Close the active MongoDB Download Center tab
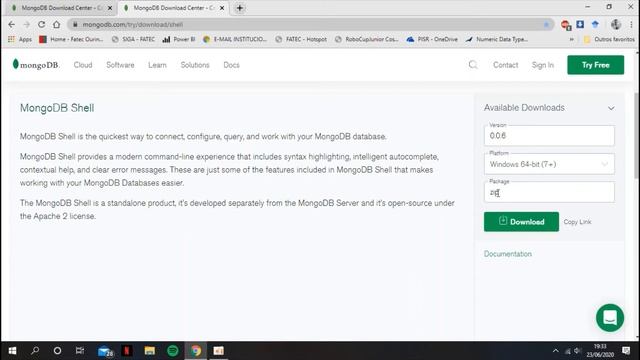640x360 pixels. [x=222, y=8]
